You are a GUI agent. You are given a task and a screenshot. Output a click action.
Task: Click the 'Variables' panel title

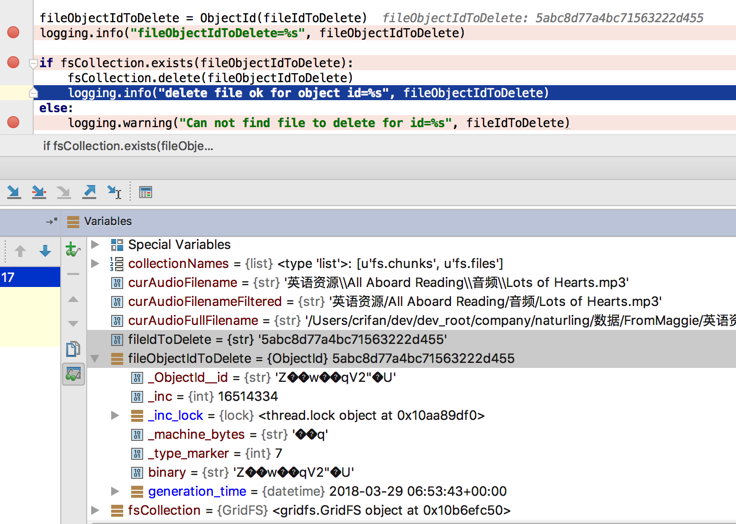coord(108,221)
